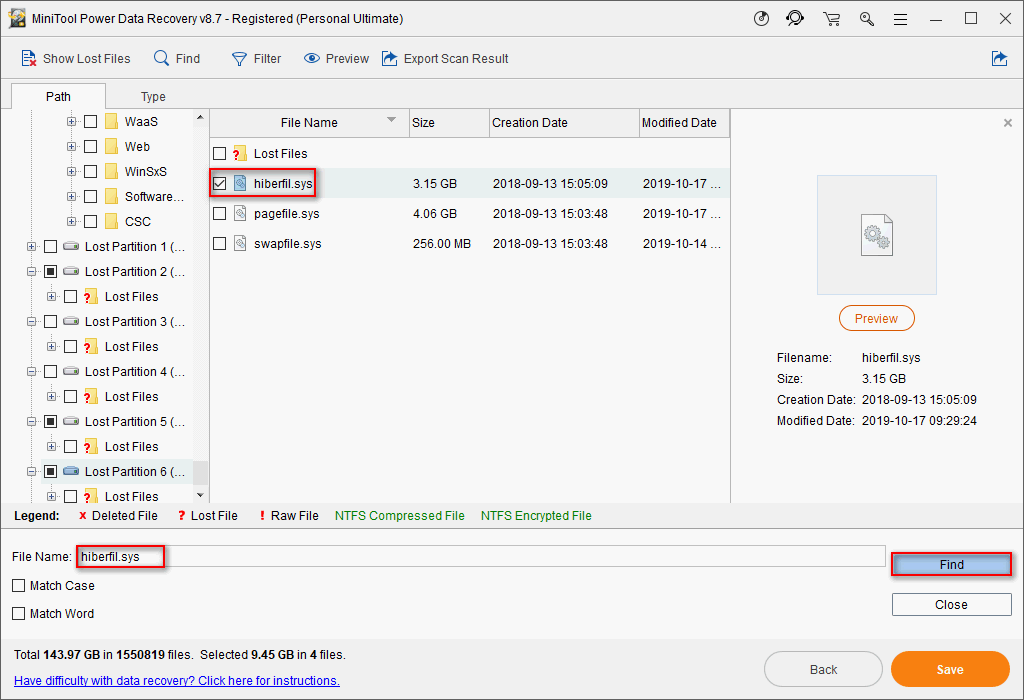Image resolution: width=1024 pixels, height=700 pixels.
Task: Open the bootable media disc icon
Action: [x=761, y=18]
